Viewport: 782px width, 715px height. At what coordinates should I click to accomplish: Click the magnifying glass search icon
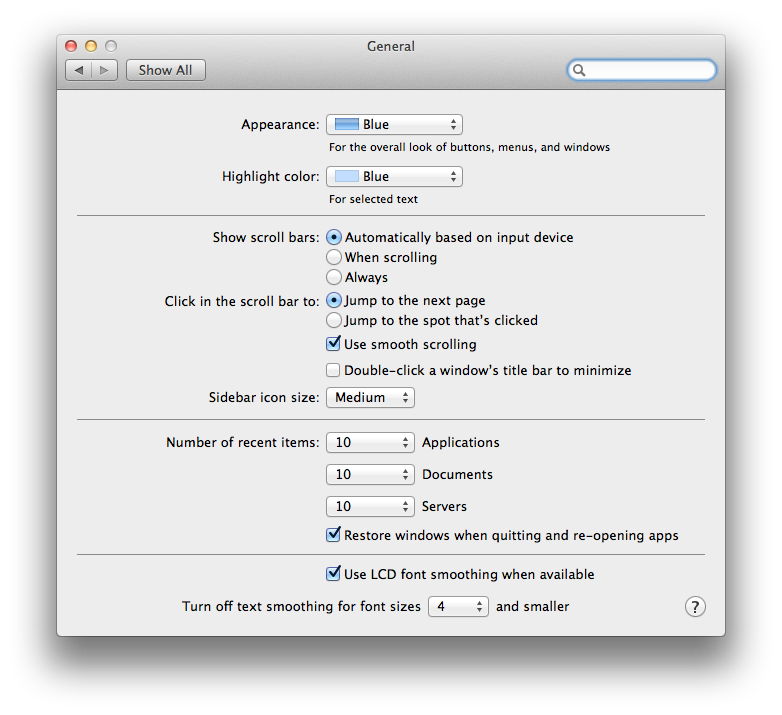(x=579, y=70)
